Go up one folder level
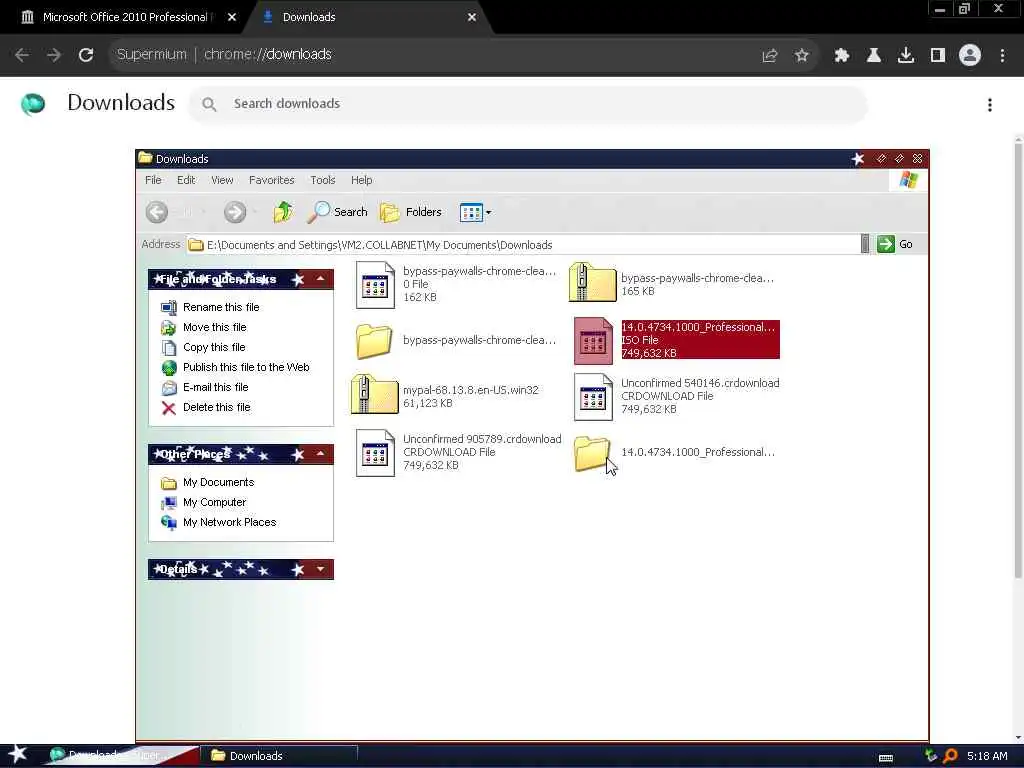 (283, 212)
